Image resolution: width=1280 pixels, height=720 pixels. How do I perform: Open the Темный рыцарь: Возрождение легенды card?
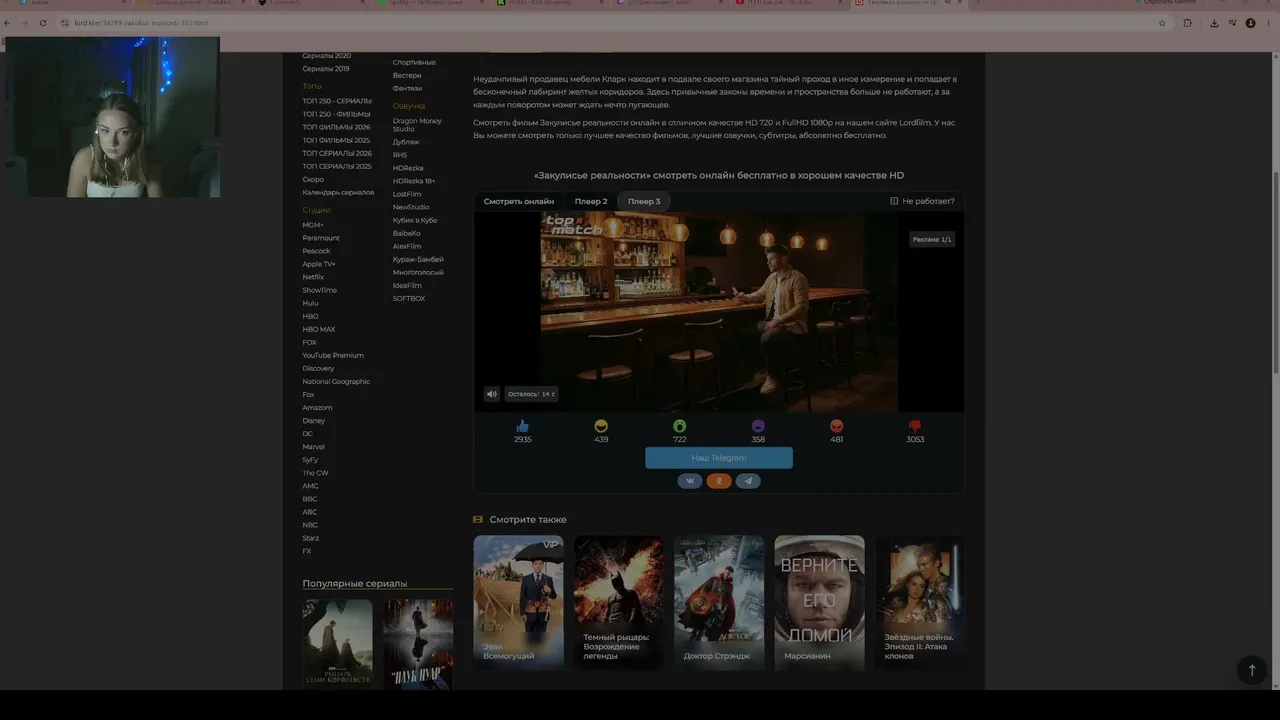point(618,602)
